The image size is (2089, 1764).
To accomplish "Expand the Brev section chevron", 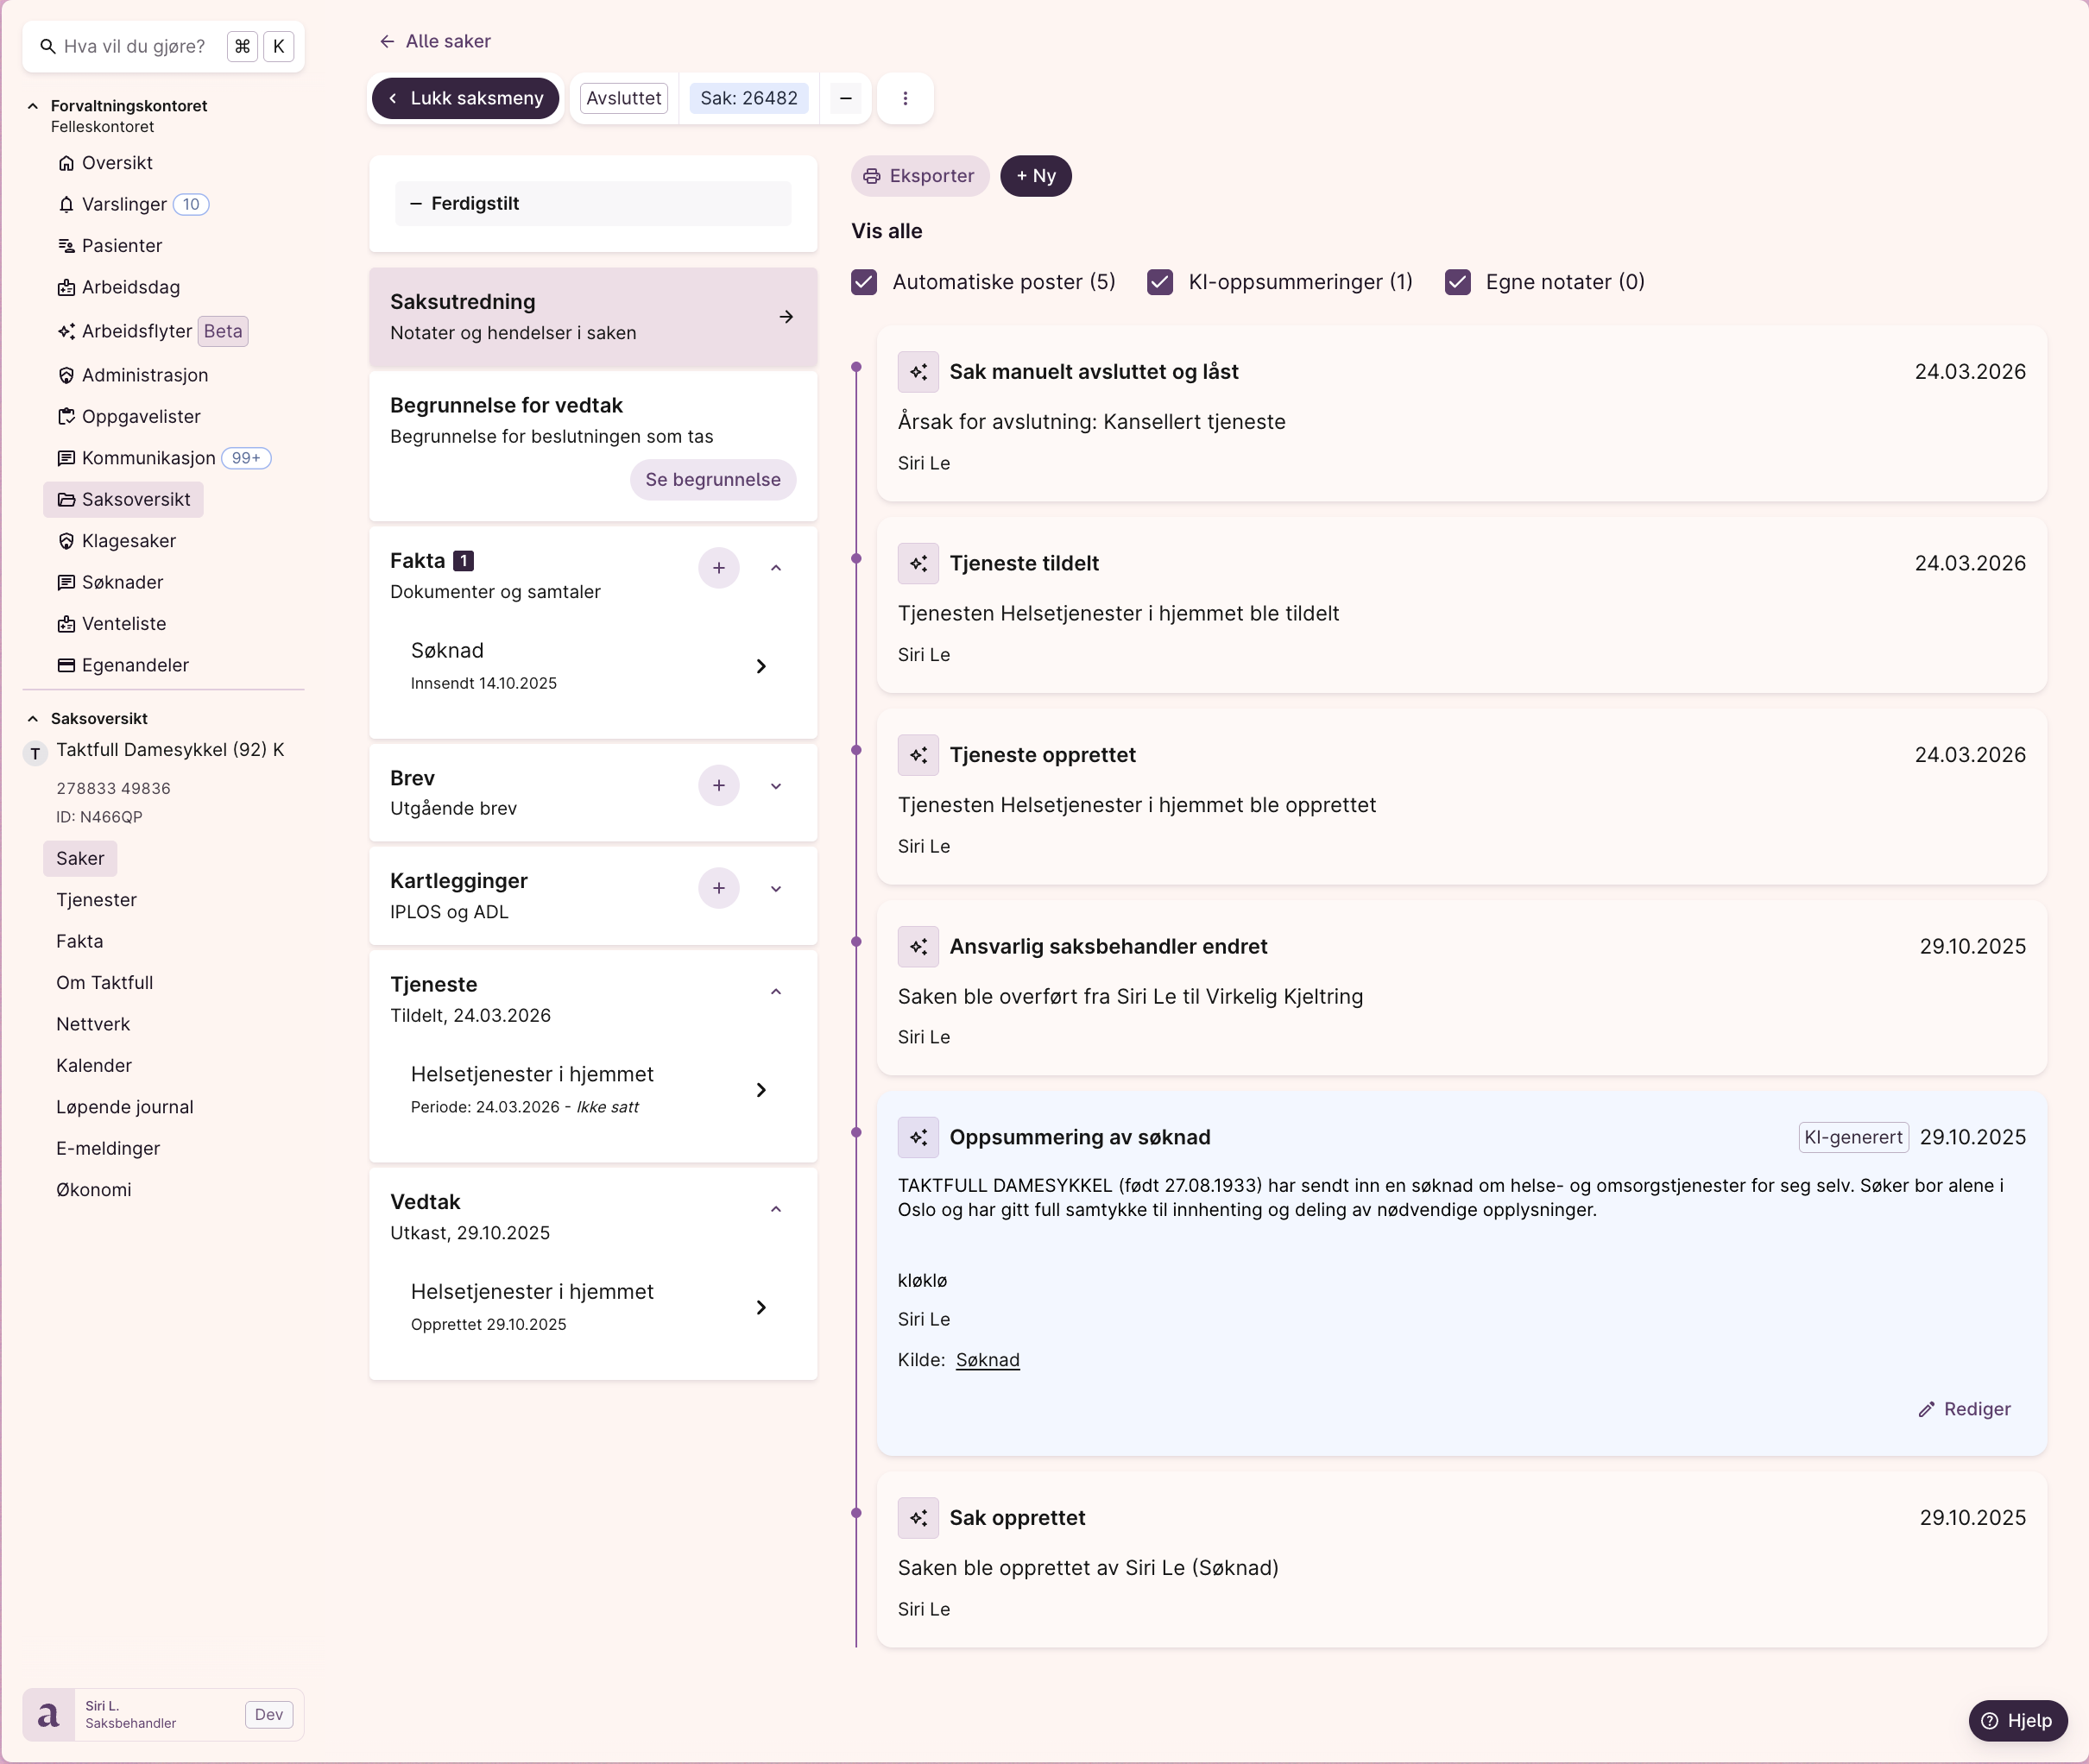I will pyautogui.click(x=776, y=786).
